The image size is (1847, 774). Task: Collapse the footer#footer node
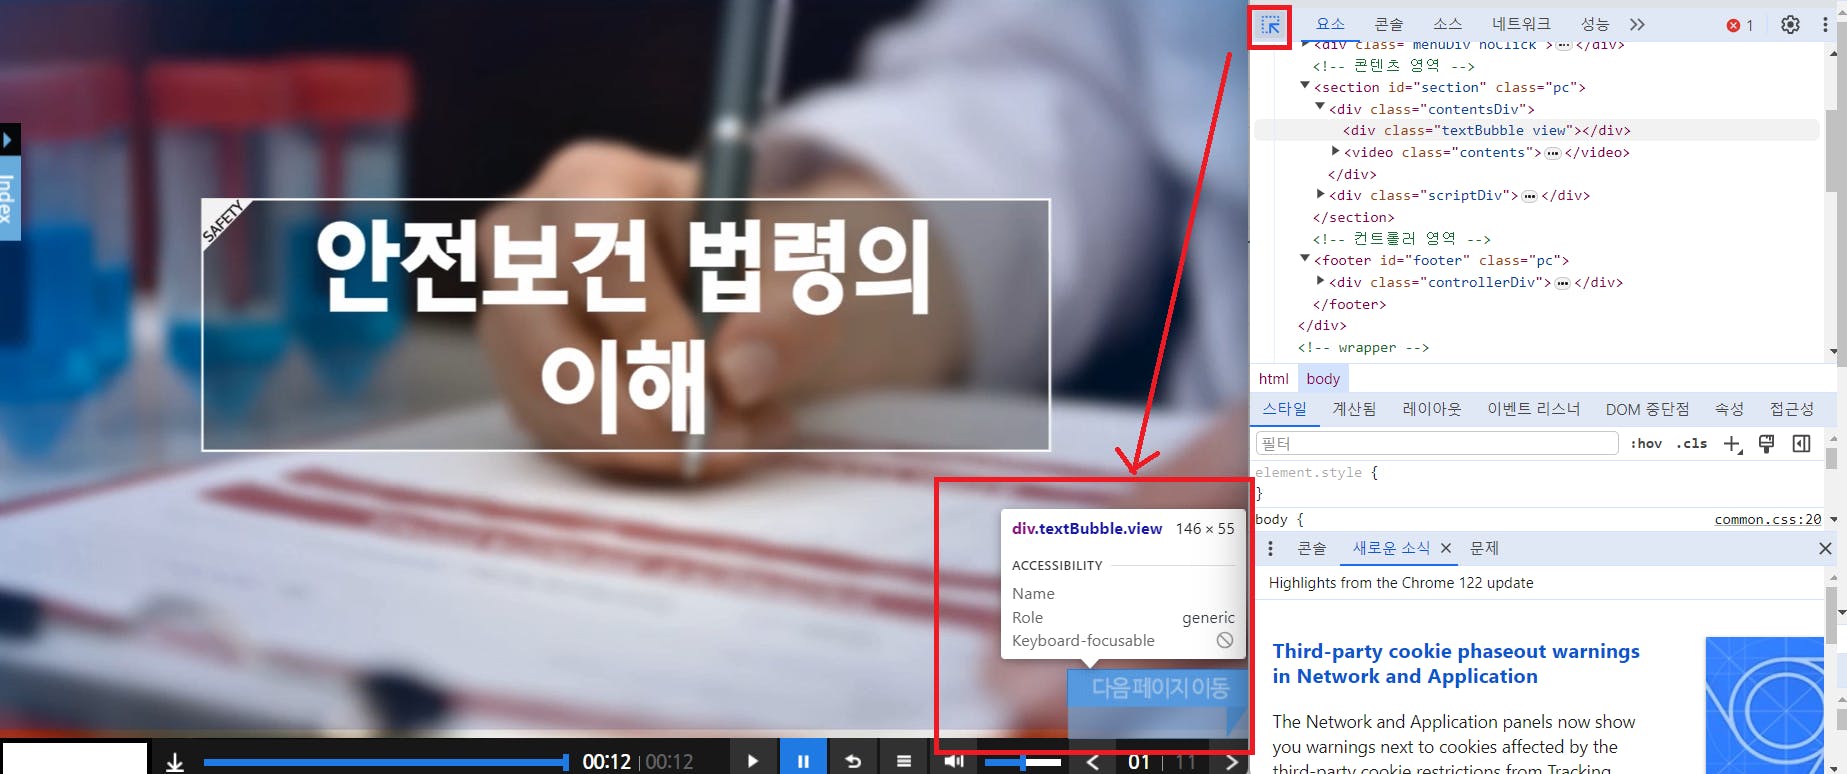click(1305, 259)
